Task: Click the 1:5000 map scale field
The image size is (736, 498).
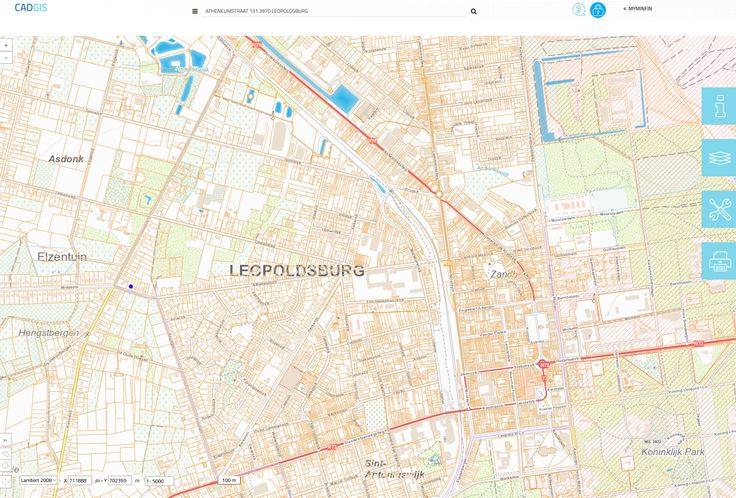Action: pos(158,480)
